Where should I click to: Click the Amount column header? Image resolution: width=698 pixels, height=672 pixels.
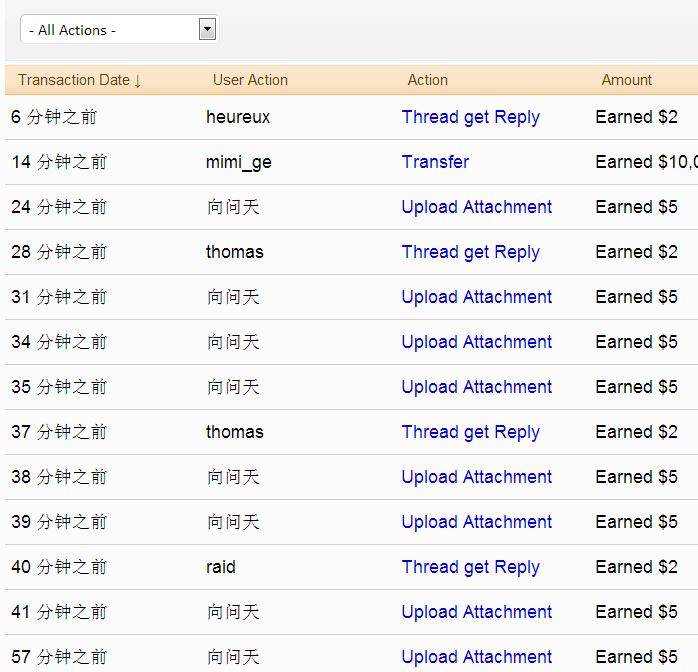[x=626, y=80]
